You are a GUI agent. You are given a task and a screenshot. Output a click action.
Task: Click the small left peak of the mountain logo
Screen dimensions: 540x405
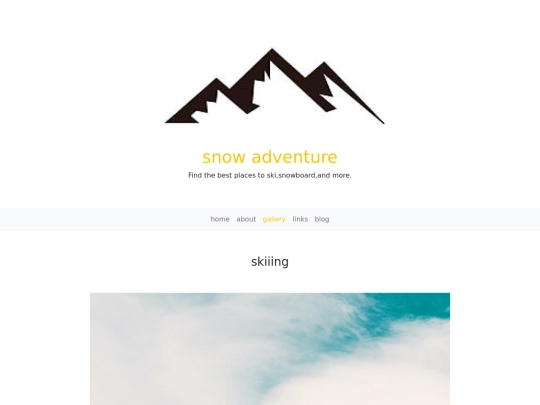pos(216,84)
